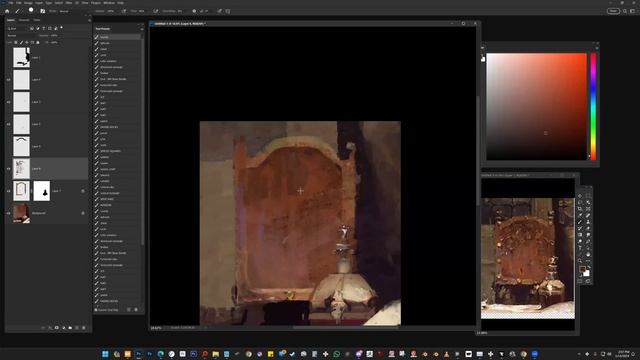Select the Frame tool

[588, 209]
